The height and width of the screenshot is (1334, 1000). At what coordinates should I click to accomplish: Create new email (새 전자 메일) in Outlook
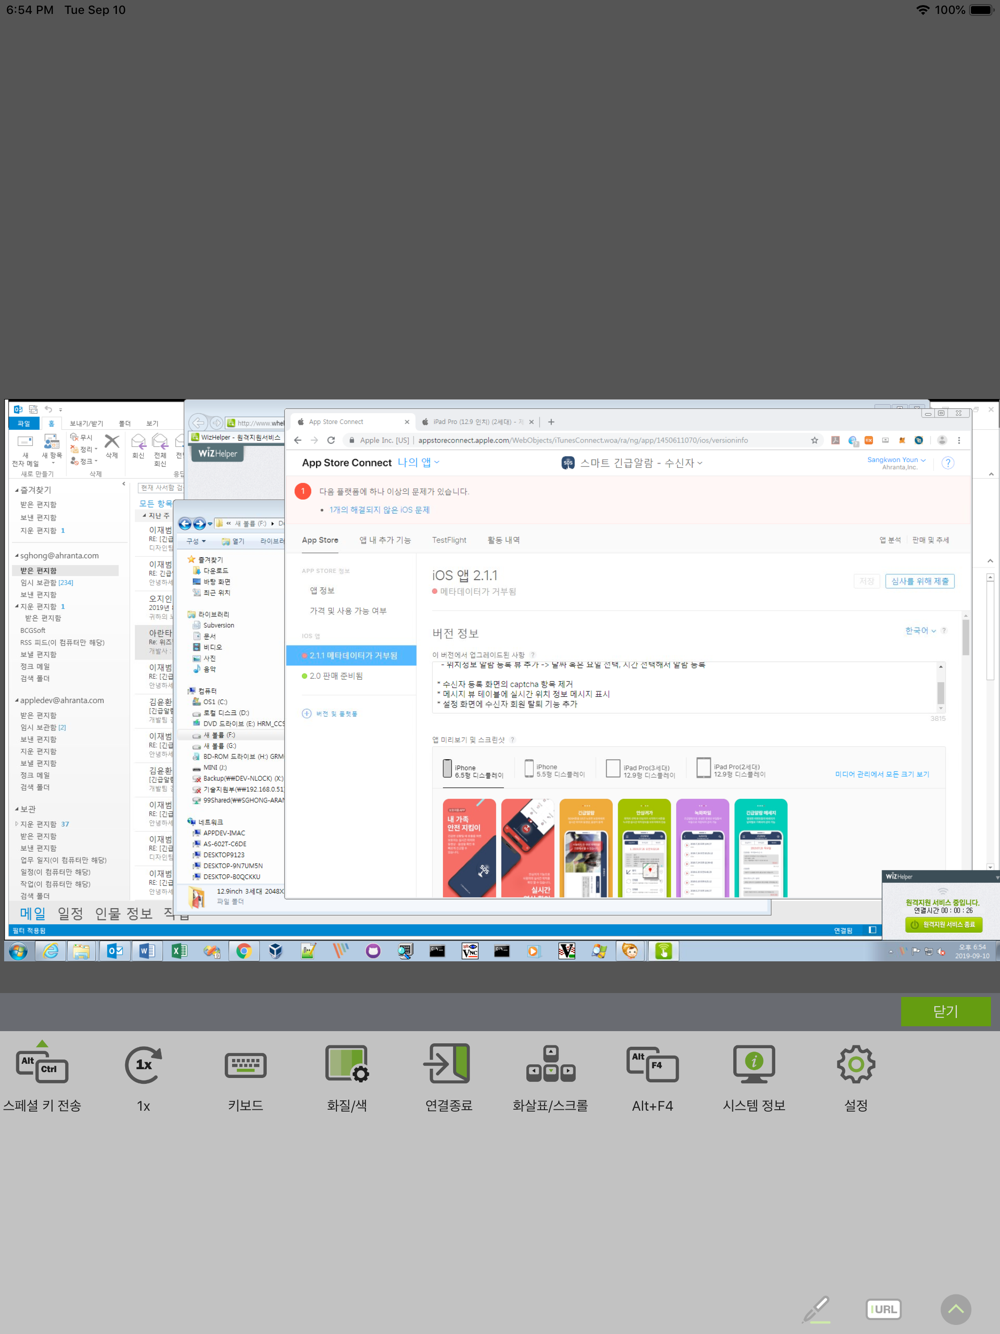point(25,452)
